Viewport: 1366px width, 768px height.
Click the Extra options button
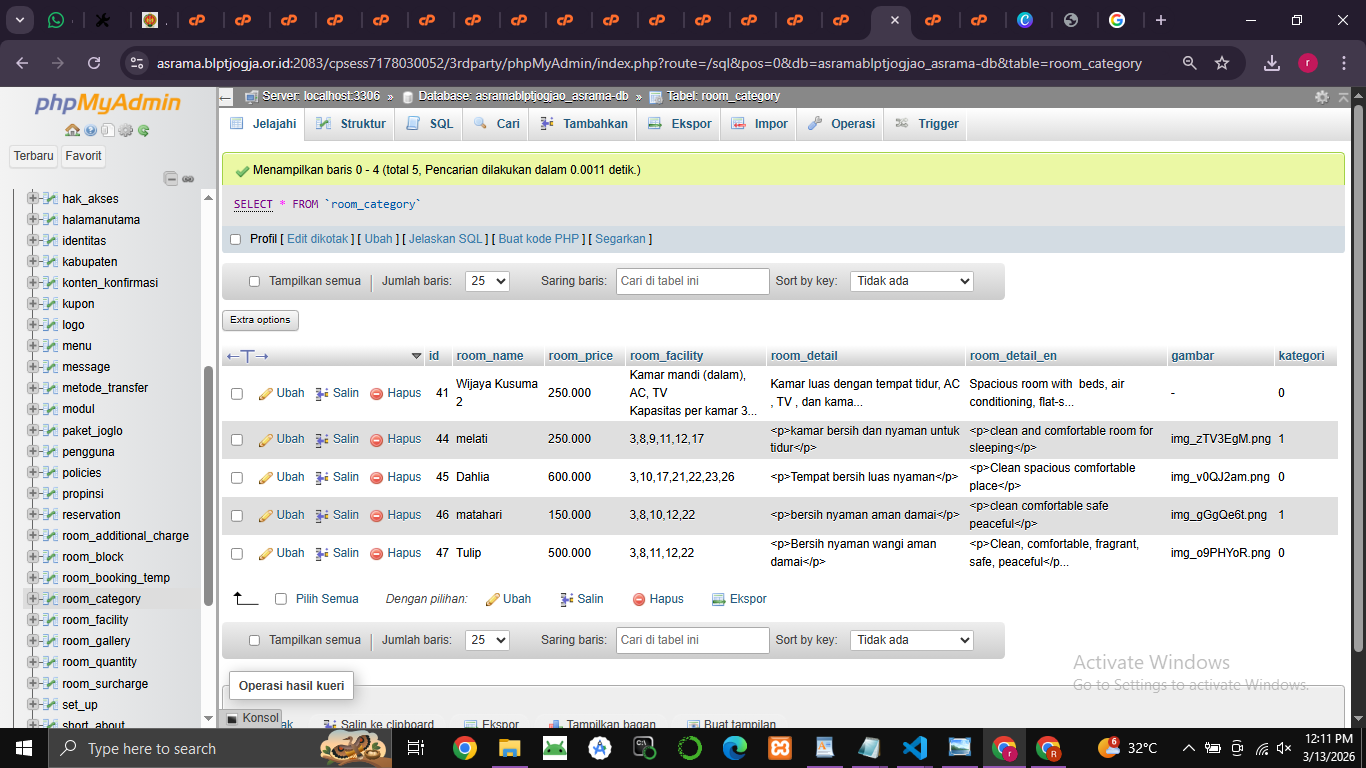[260, 320]
